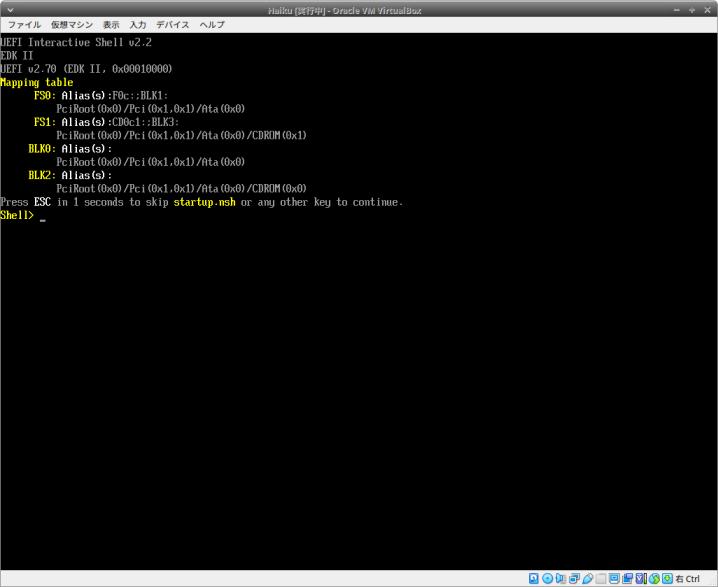Click the device path ending CDROM(0x0)
Image resolution: width=718 pixels, height=587 pixels.
[x=181, y=189]
